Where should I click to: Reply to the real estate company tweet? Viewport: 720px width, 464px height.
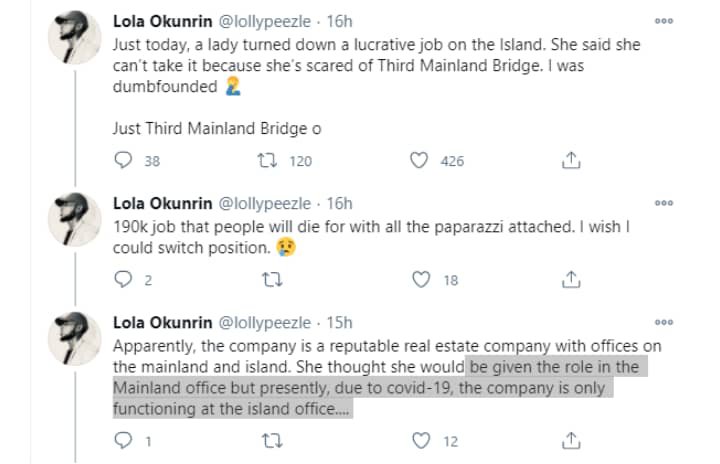pos(124,440)
